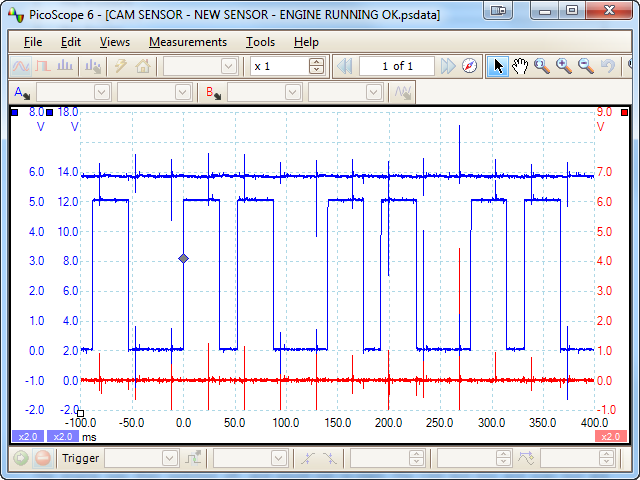Go to the previous waveform buffer
Image resolution: width=640 pixels, height=480 pixels.
[345, 66]
